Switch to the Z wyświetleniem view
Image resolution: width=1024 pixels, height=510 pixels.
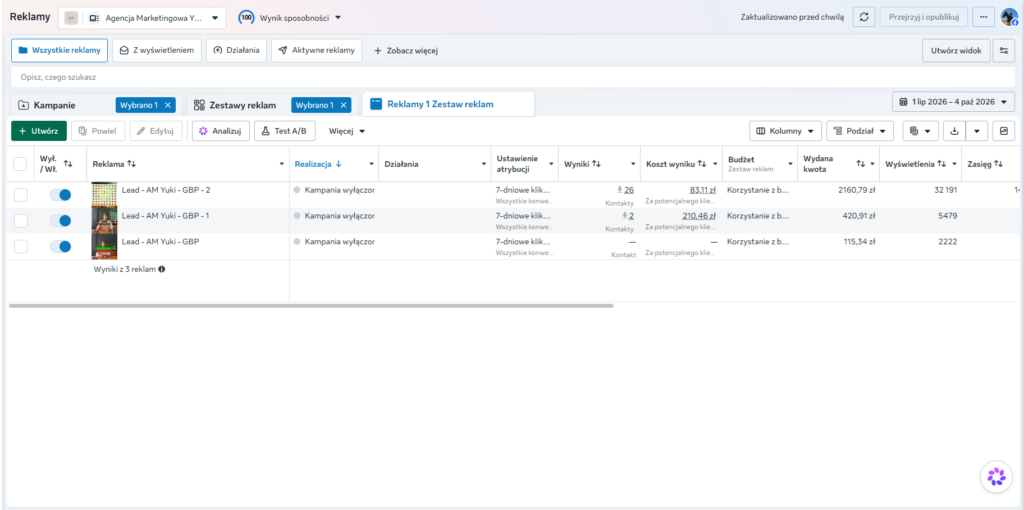pos(157,50)
